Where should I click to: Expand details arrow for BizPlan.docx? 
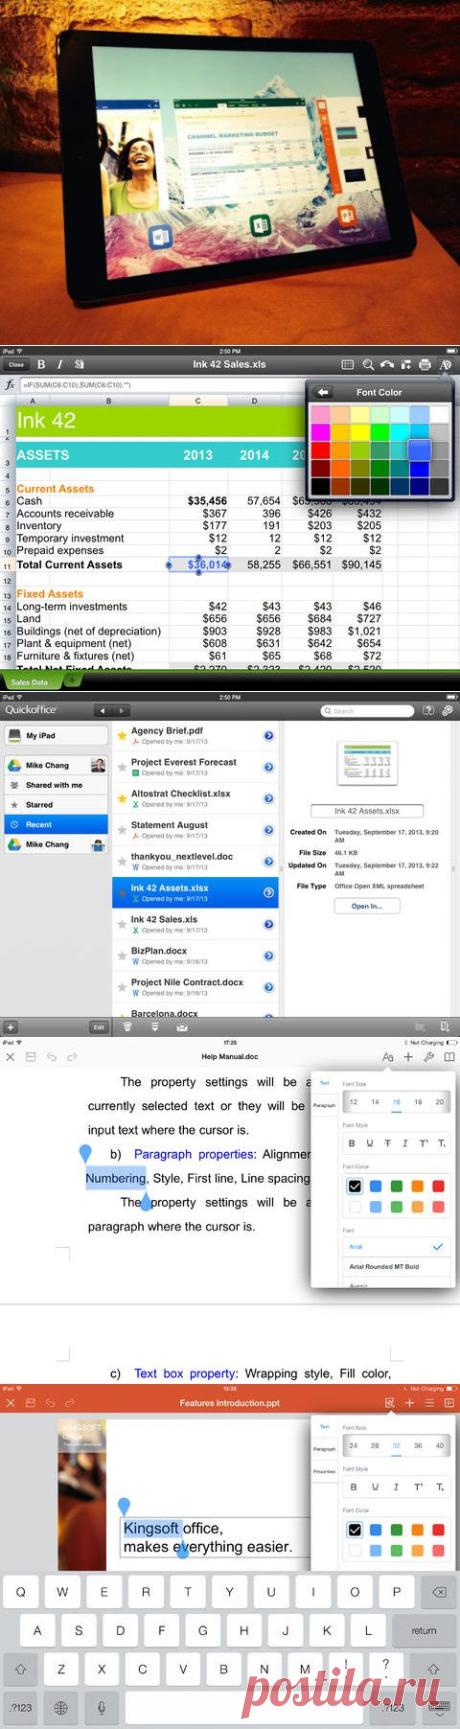(x=268, y=956)
